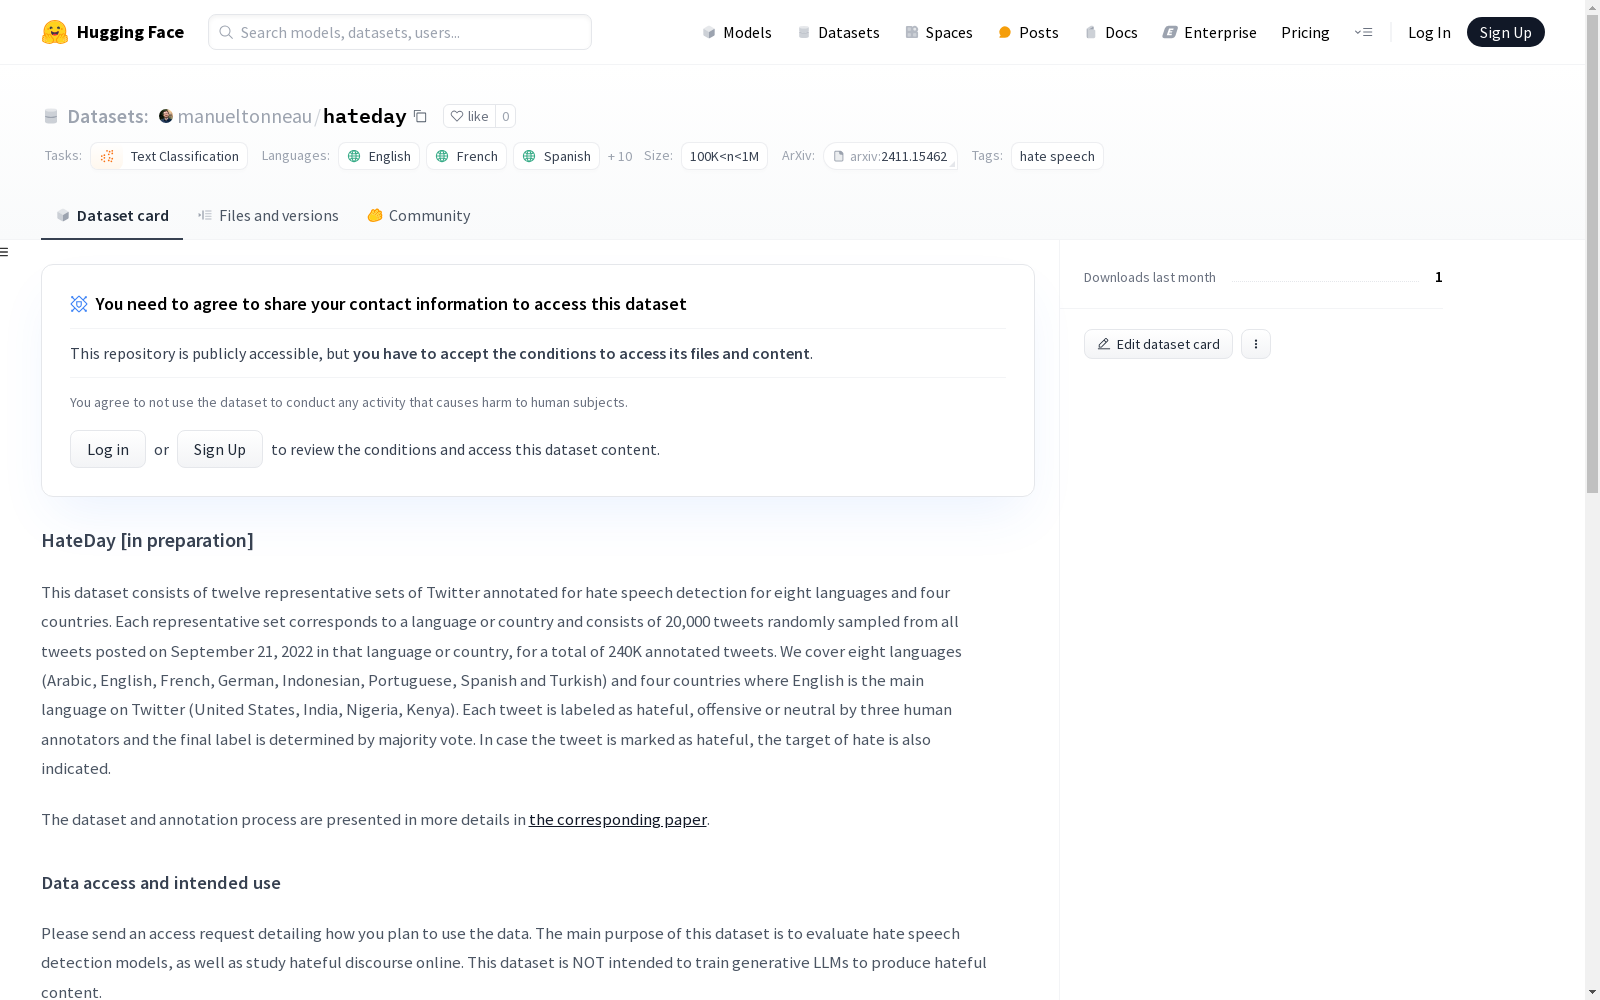Click the Datasets stack icon beside heading

(x=51, y=116)
